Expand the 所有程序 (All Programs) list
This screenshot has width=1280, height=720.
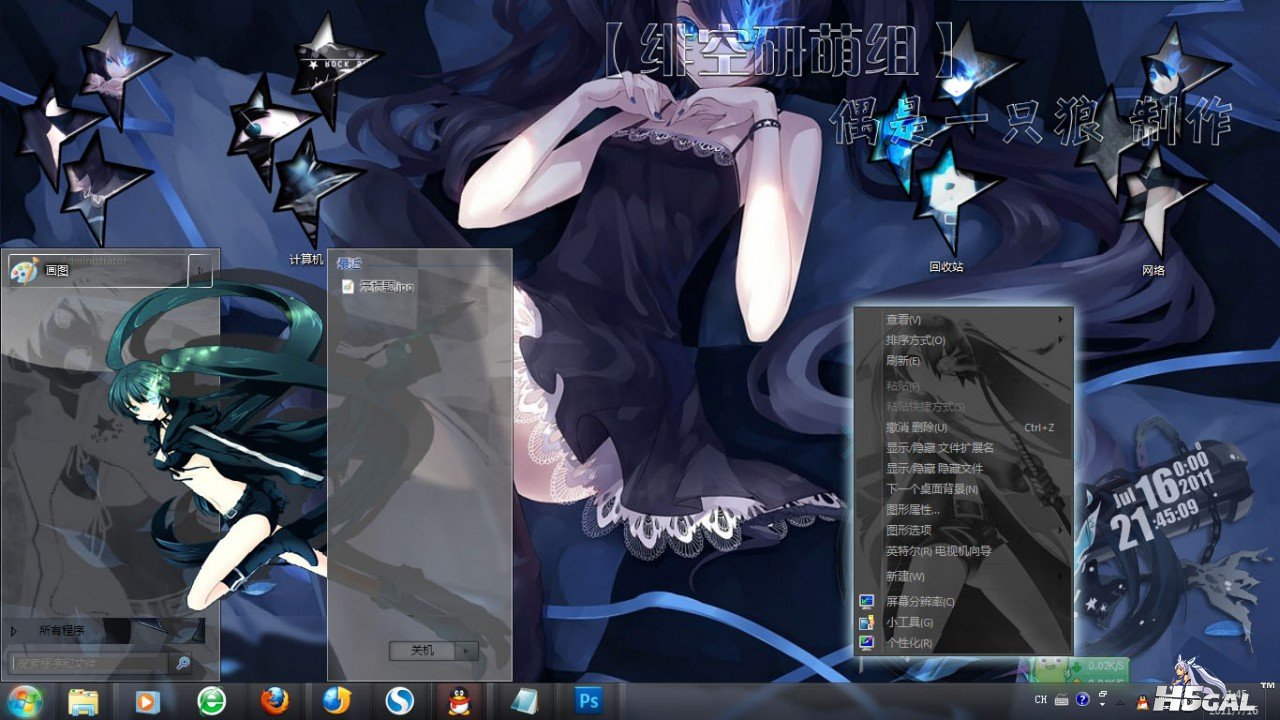(x=62, y=631)
